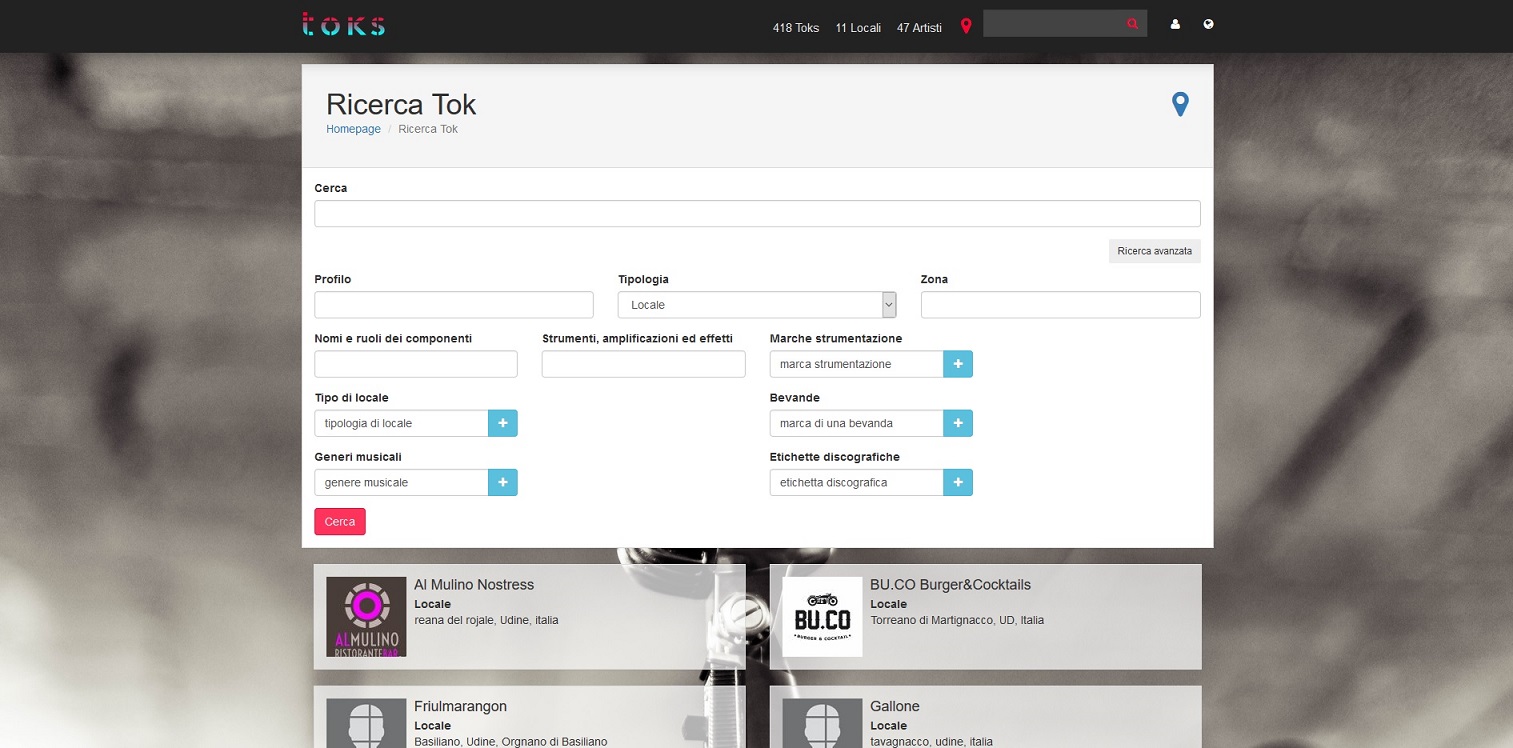Click the toks logo in header

click(x=343, y=25)
